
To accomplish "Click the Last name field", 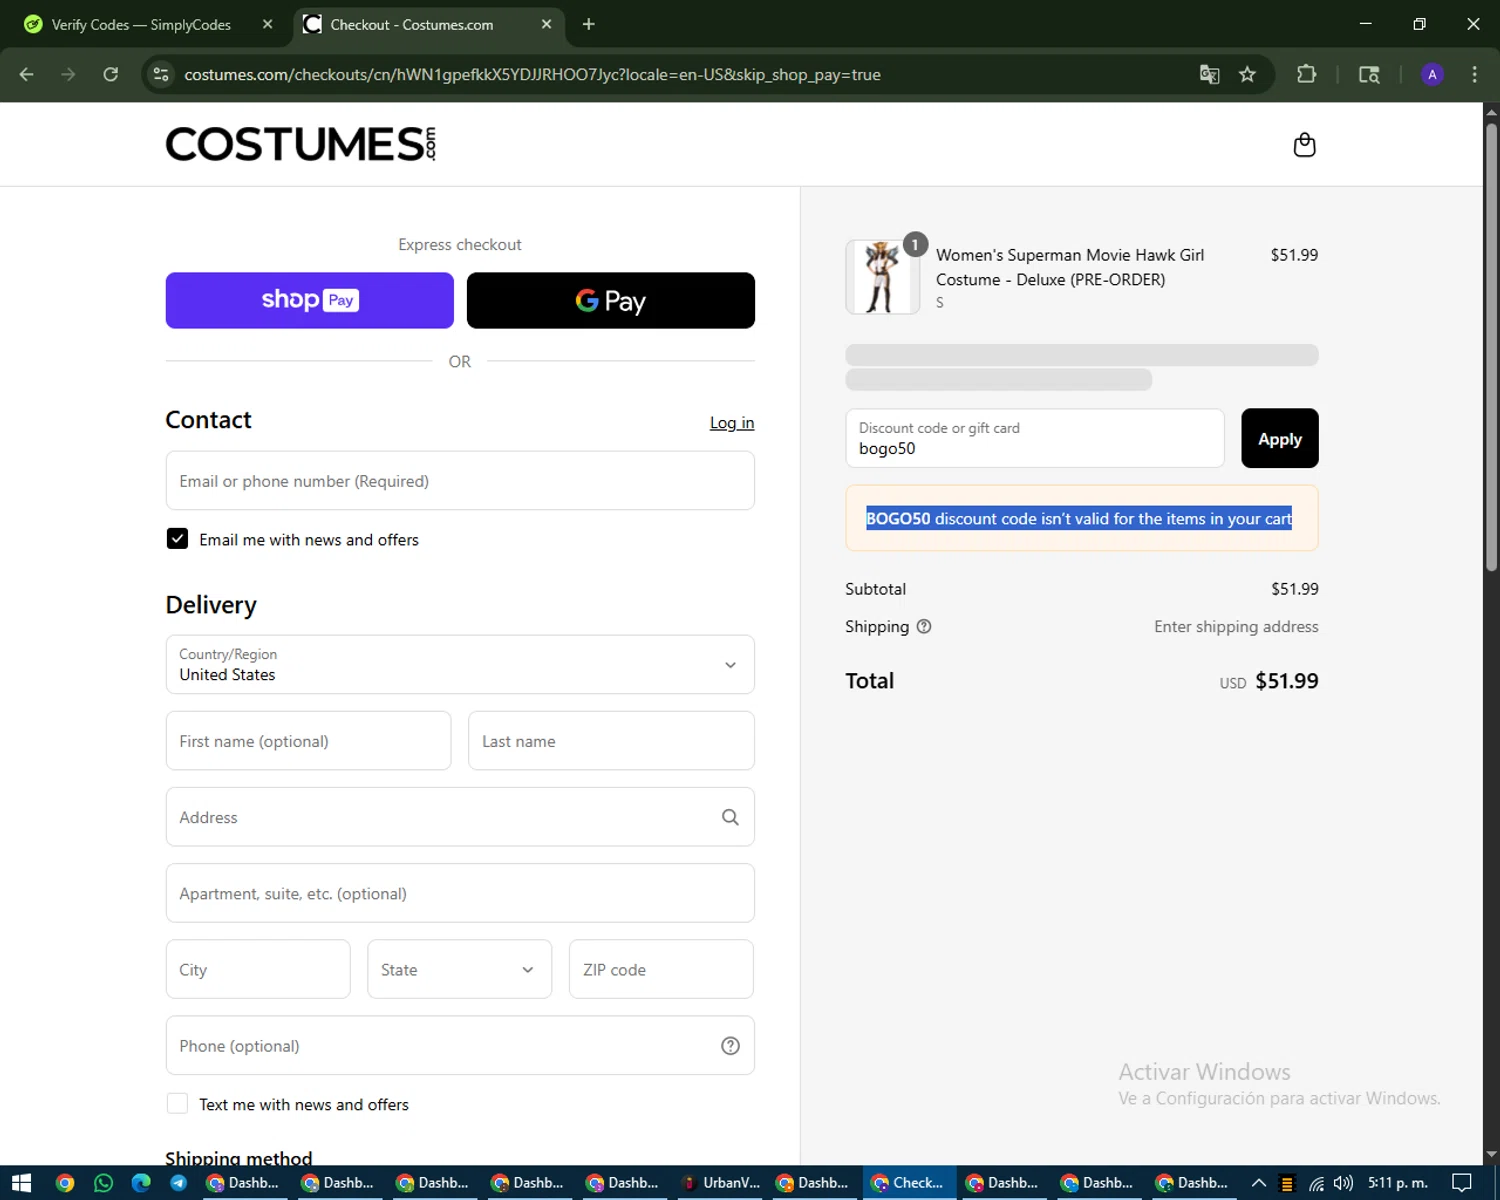I will pyautogui.click(x=611, y=741).
